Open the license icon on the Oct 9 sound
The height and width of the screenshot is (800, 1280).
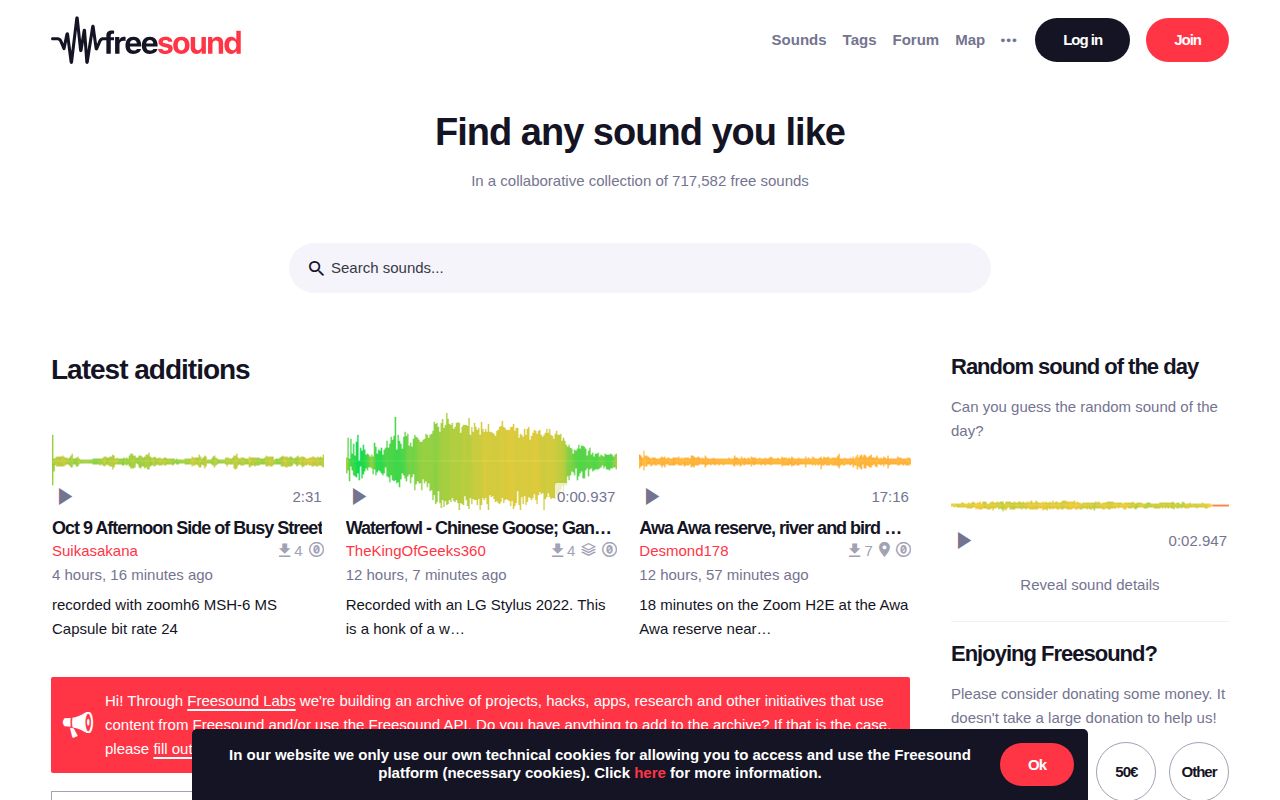pyautogui.click(x=317, y=549)
